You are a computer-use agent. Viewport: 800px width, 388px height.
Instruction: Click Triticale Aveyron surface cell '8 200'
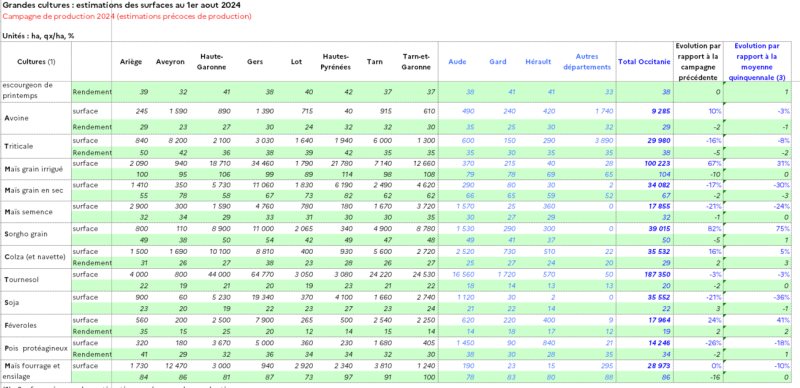click(x=179, y=141)
